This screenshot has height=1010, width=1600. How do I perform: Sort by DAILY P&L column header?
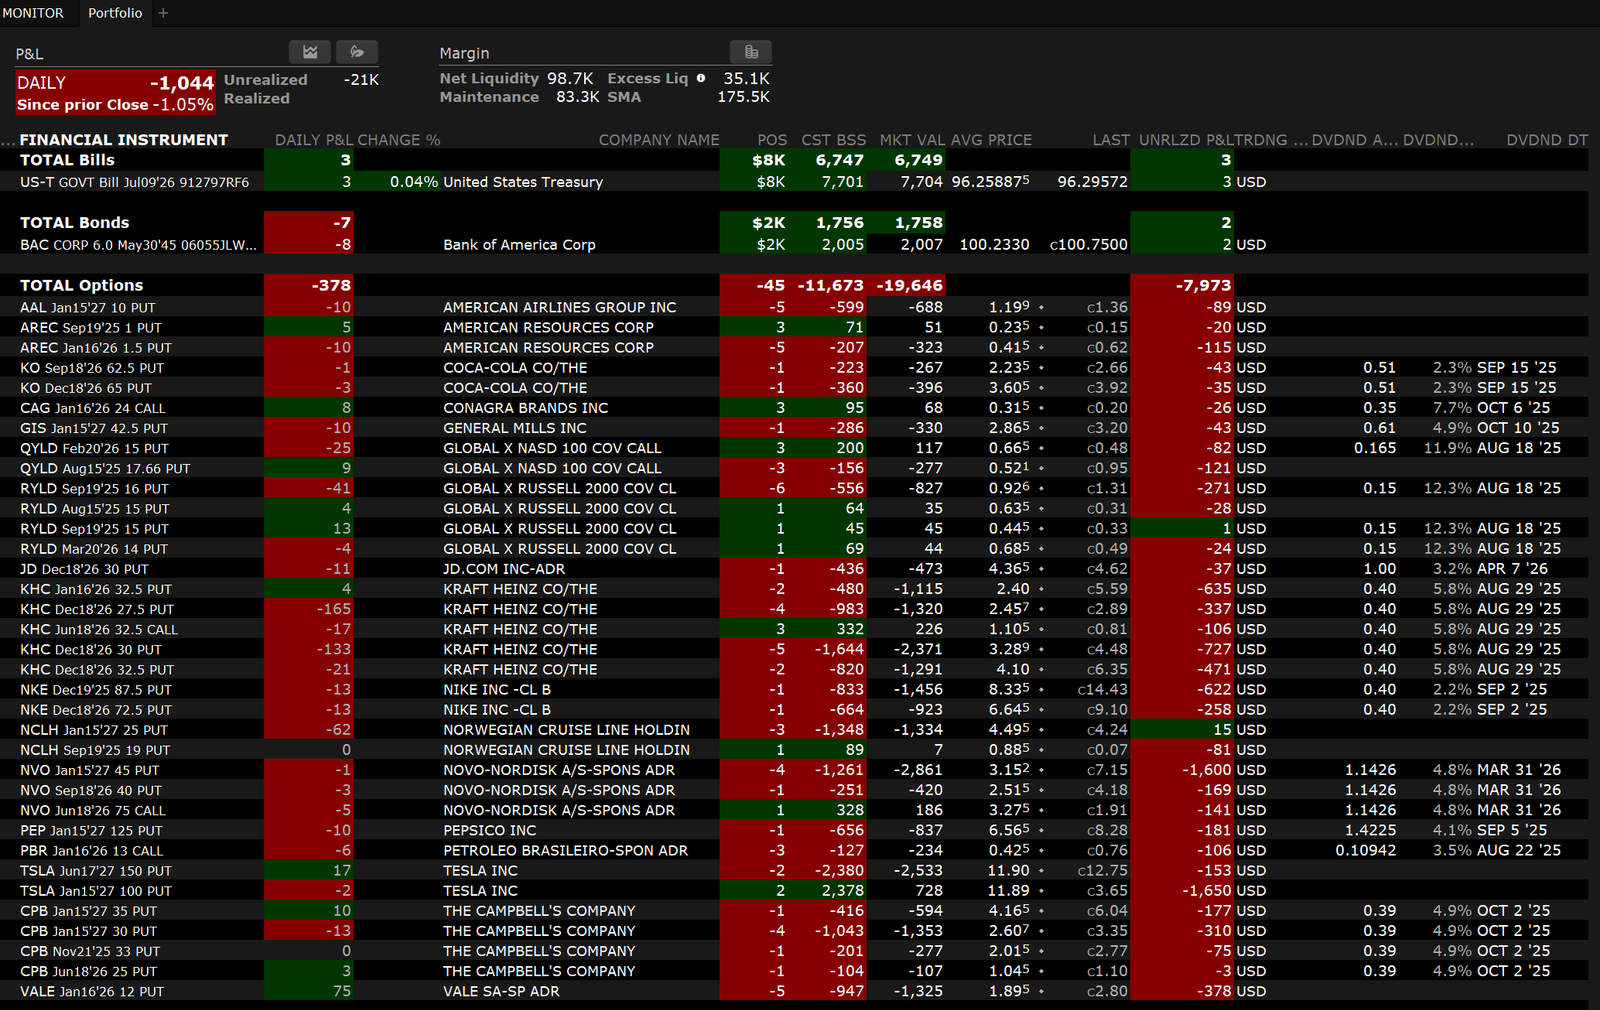[313, 140]
